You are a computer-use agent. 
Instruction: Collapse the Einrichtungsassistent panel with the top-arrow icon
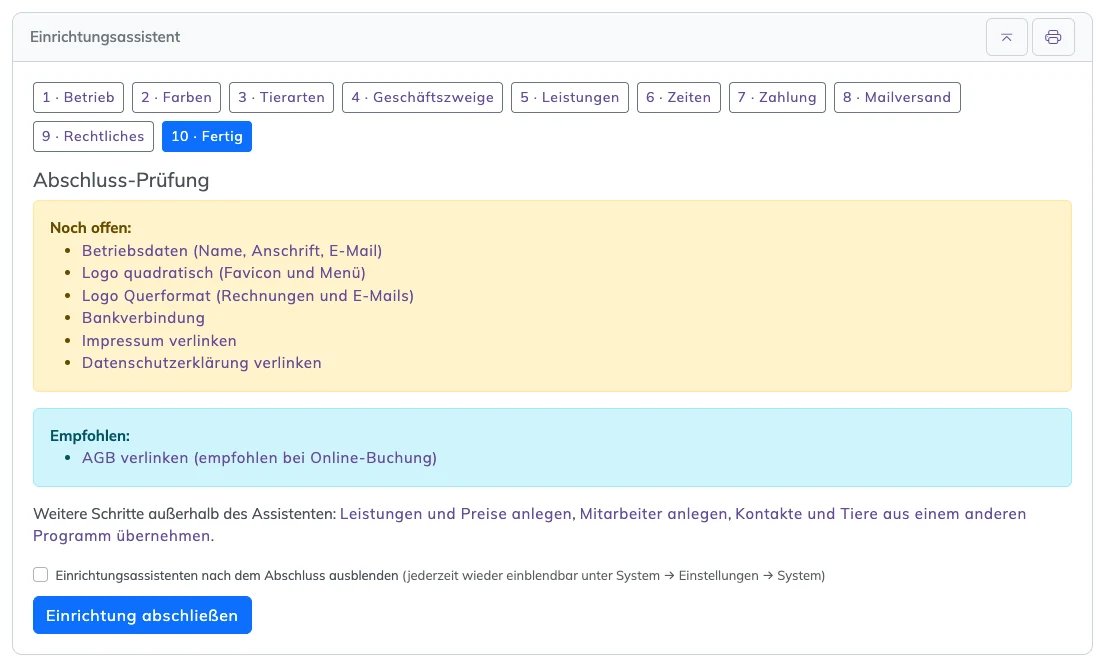pos(1006,37)
